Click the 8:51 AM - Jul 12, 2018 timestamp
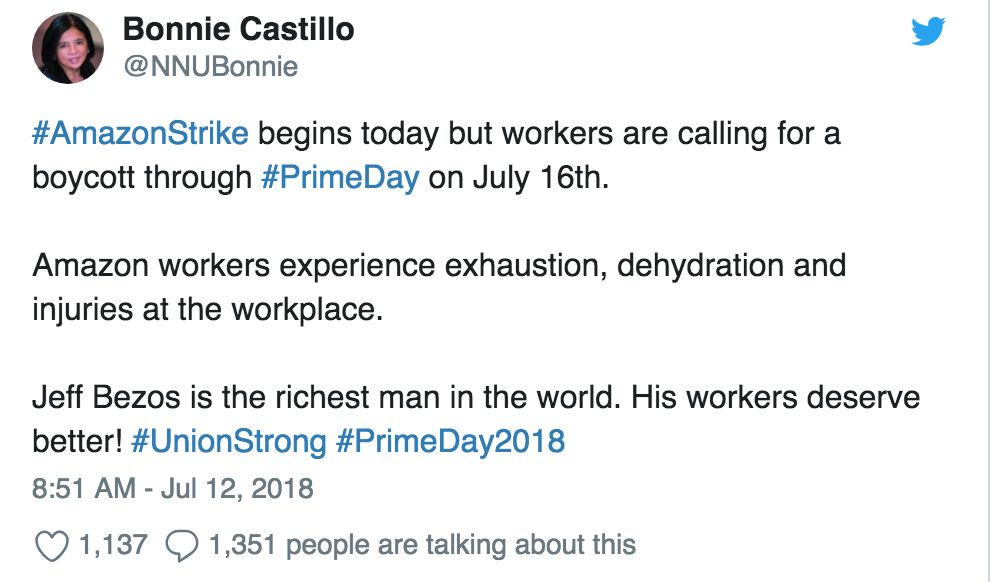Image resolution: width=990 pixels, height=582 pixels. point(173,489)
